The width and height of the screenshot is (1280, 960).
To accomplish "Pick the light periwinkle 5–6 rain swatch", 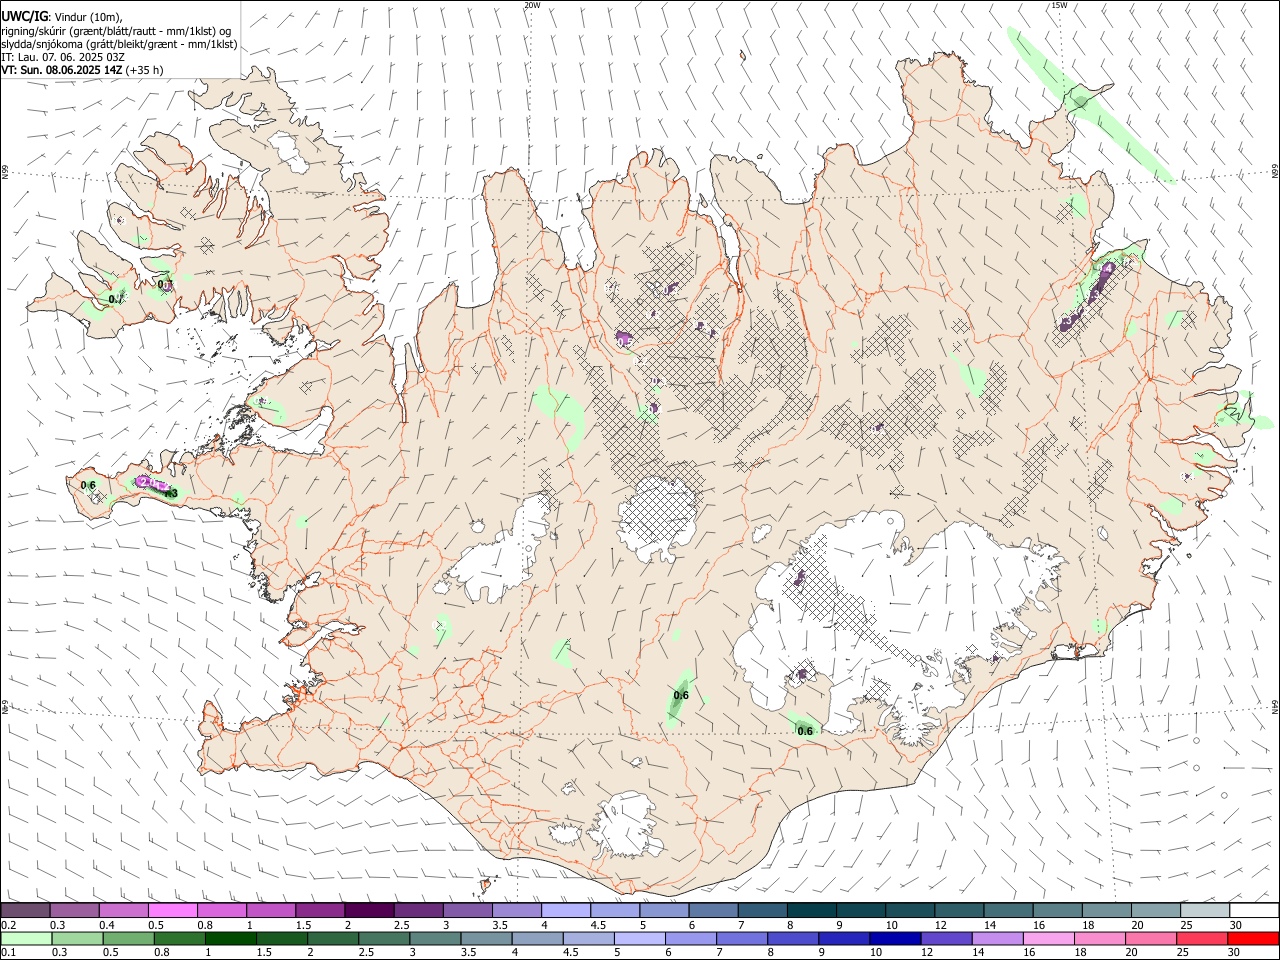I will pos(640,939).
